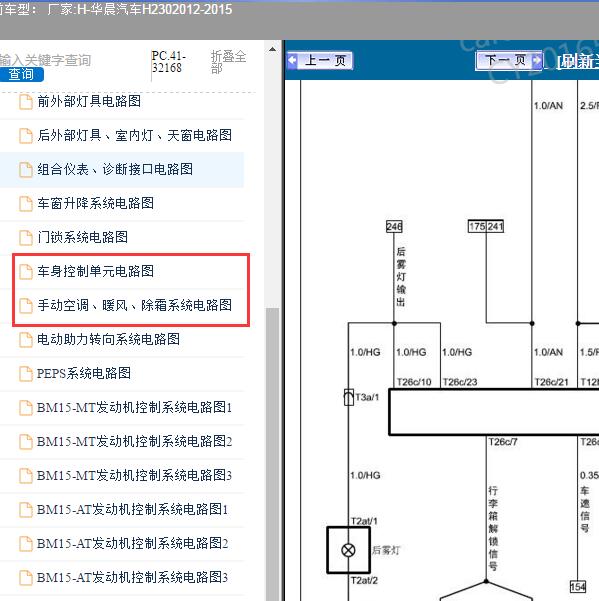This screenshot has width=599, height=601.
Task: Open 组合仪表、诊断接口电路图
Action: pos(115,169)
